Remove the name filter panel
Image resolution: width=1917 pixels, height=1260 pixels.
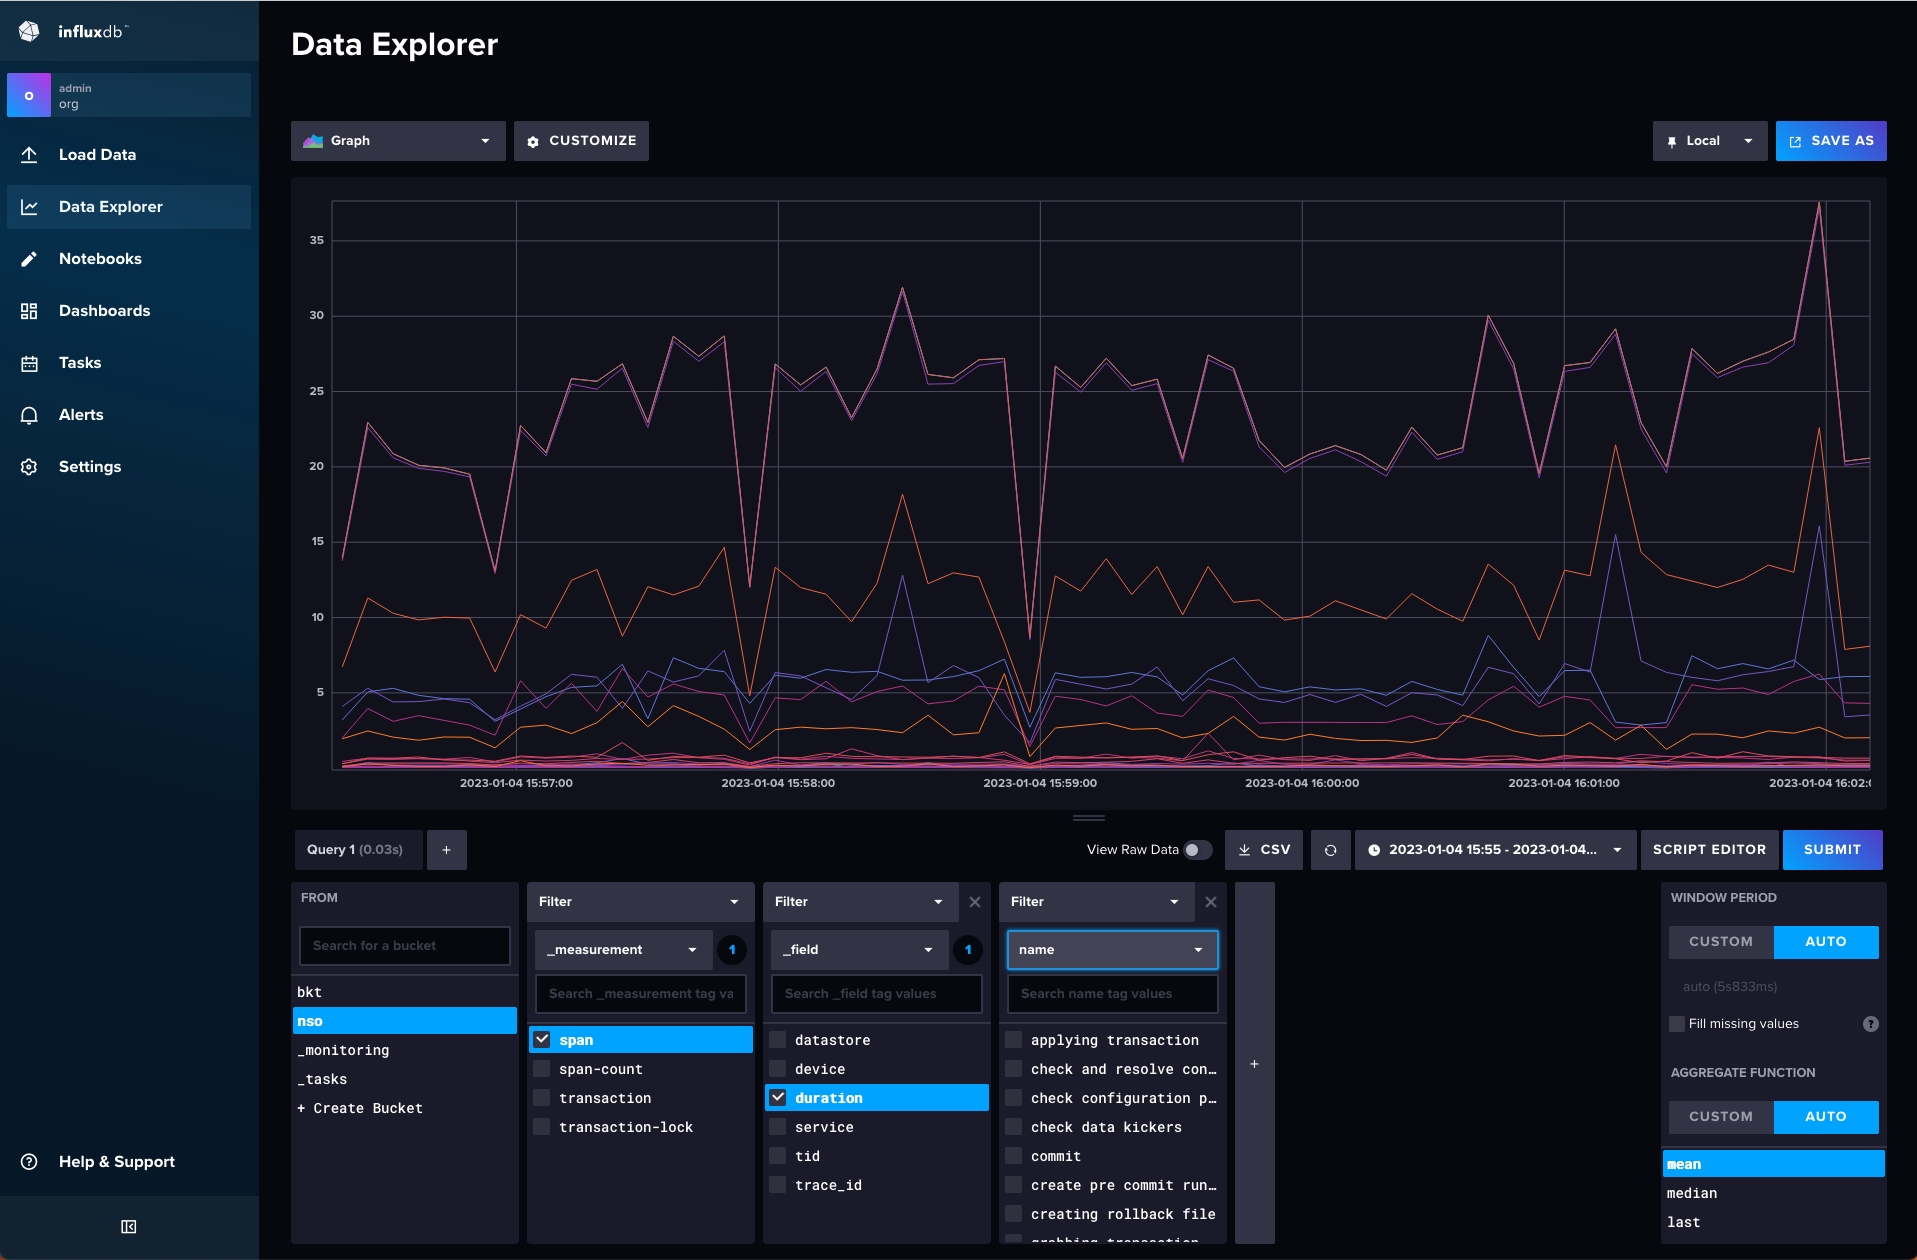tap(1210, 902)
